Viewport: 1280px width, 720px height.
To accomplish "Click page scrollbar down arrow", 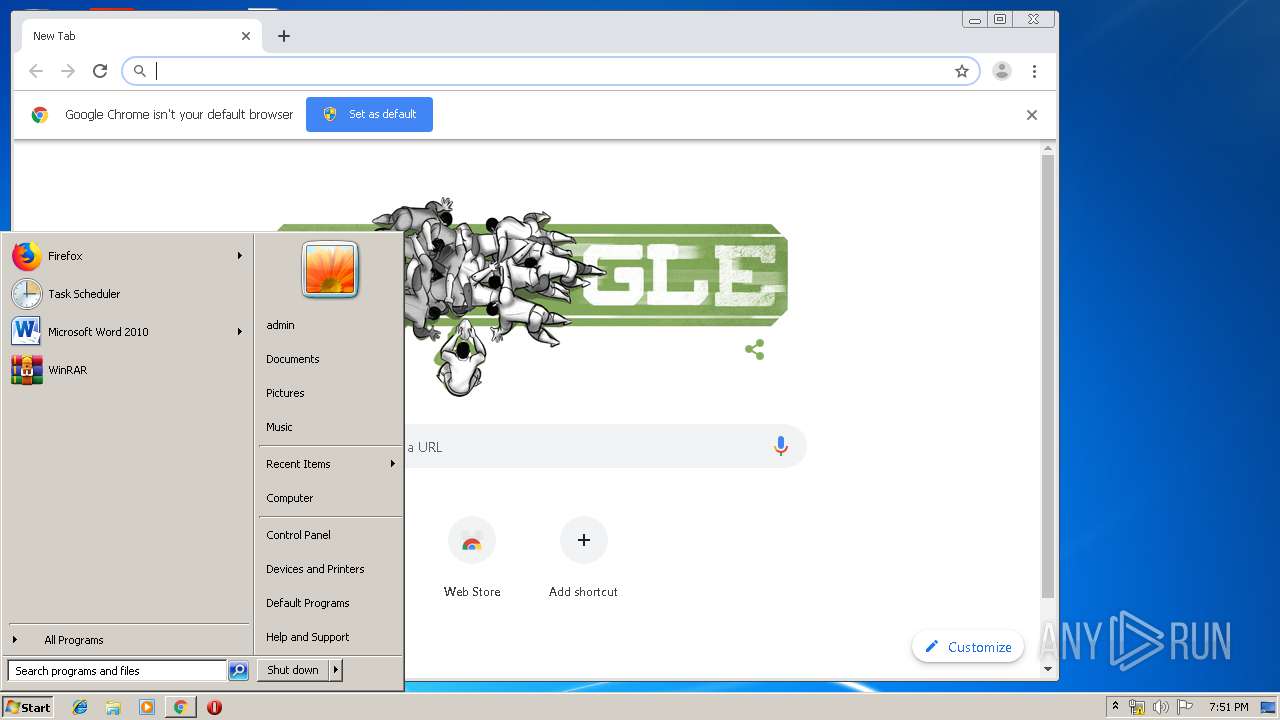I will [1048, 668].
